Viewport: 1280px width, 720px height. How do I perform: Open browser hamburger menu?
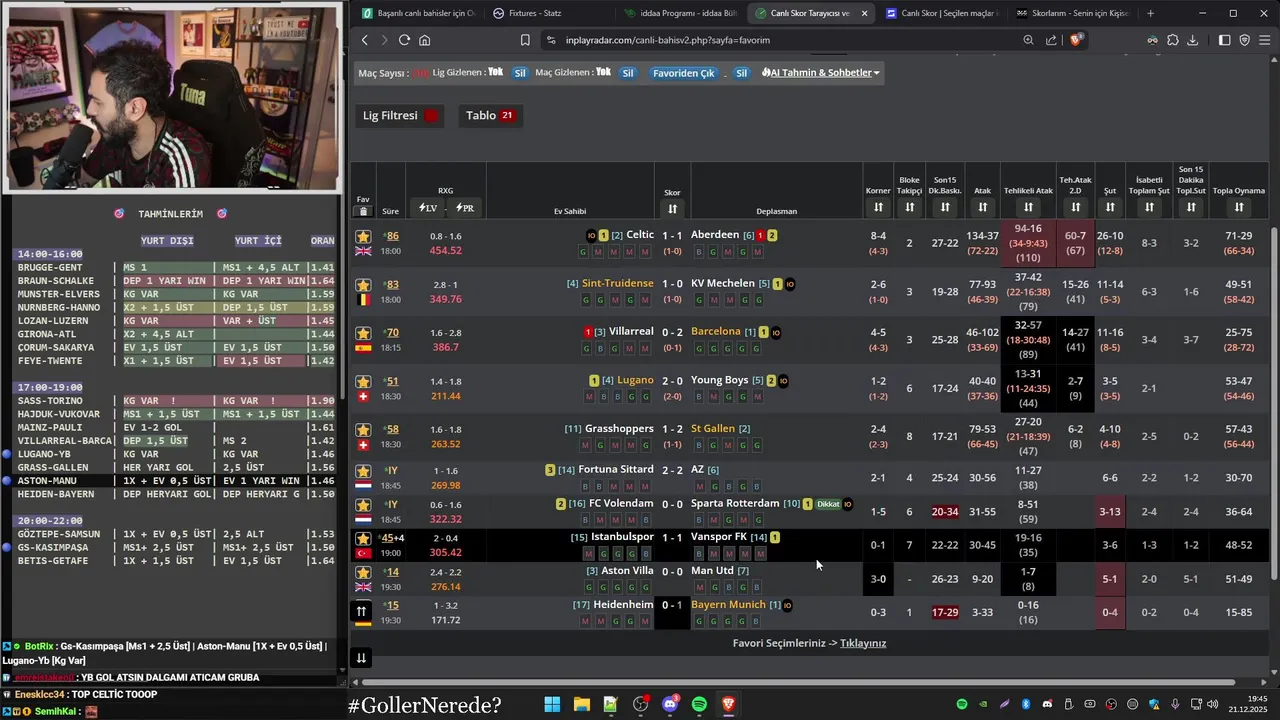pyautogui.click(x=1265, y=40)
